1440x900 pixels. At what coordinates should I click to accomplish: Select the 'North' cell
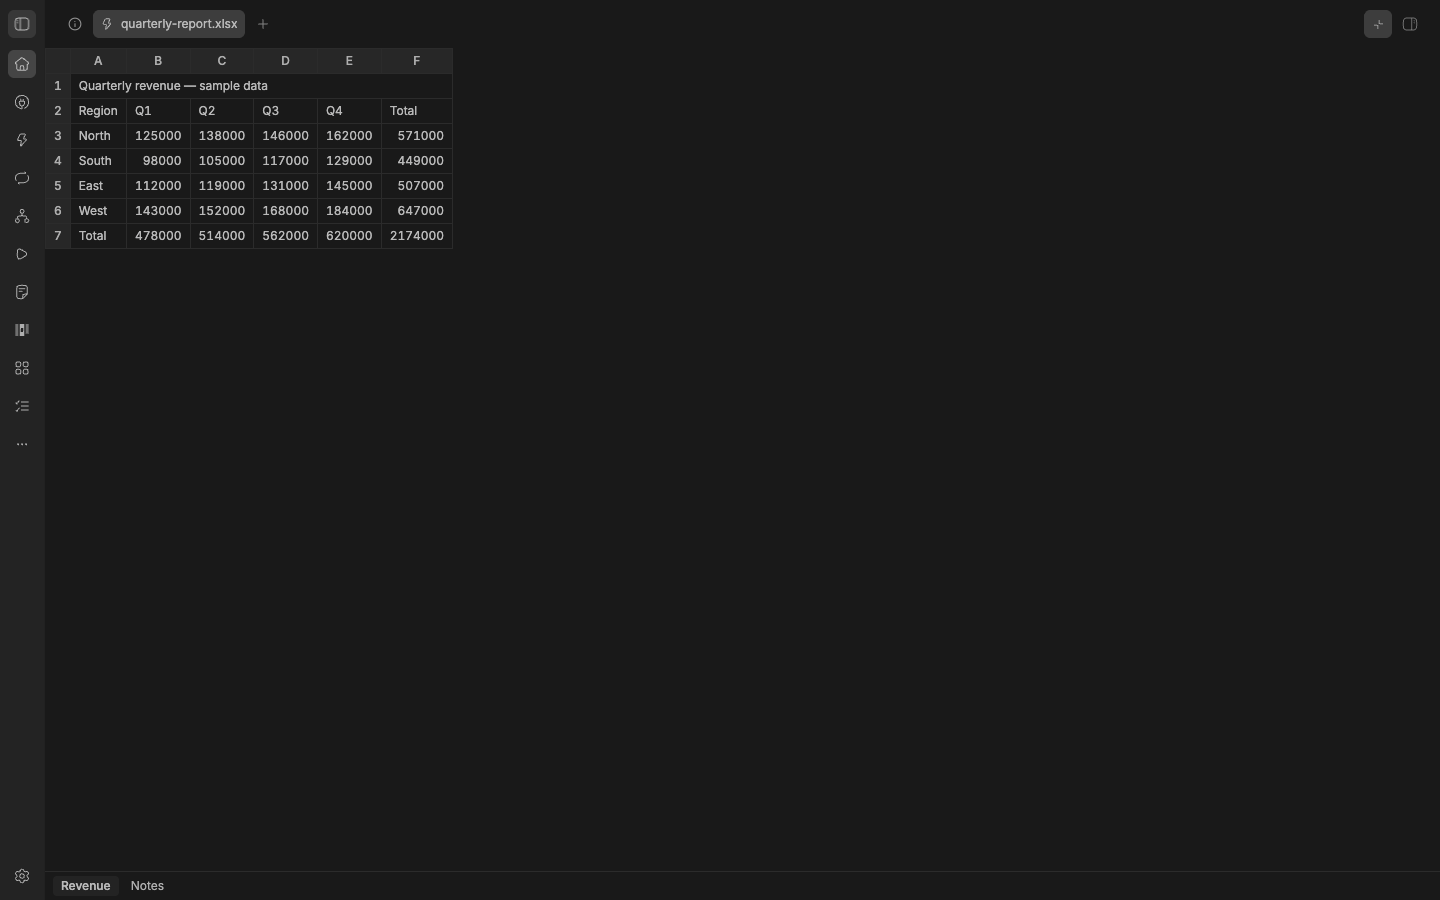click(x=98, y=136)
